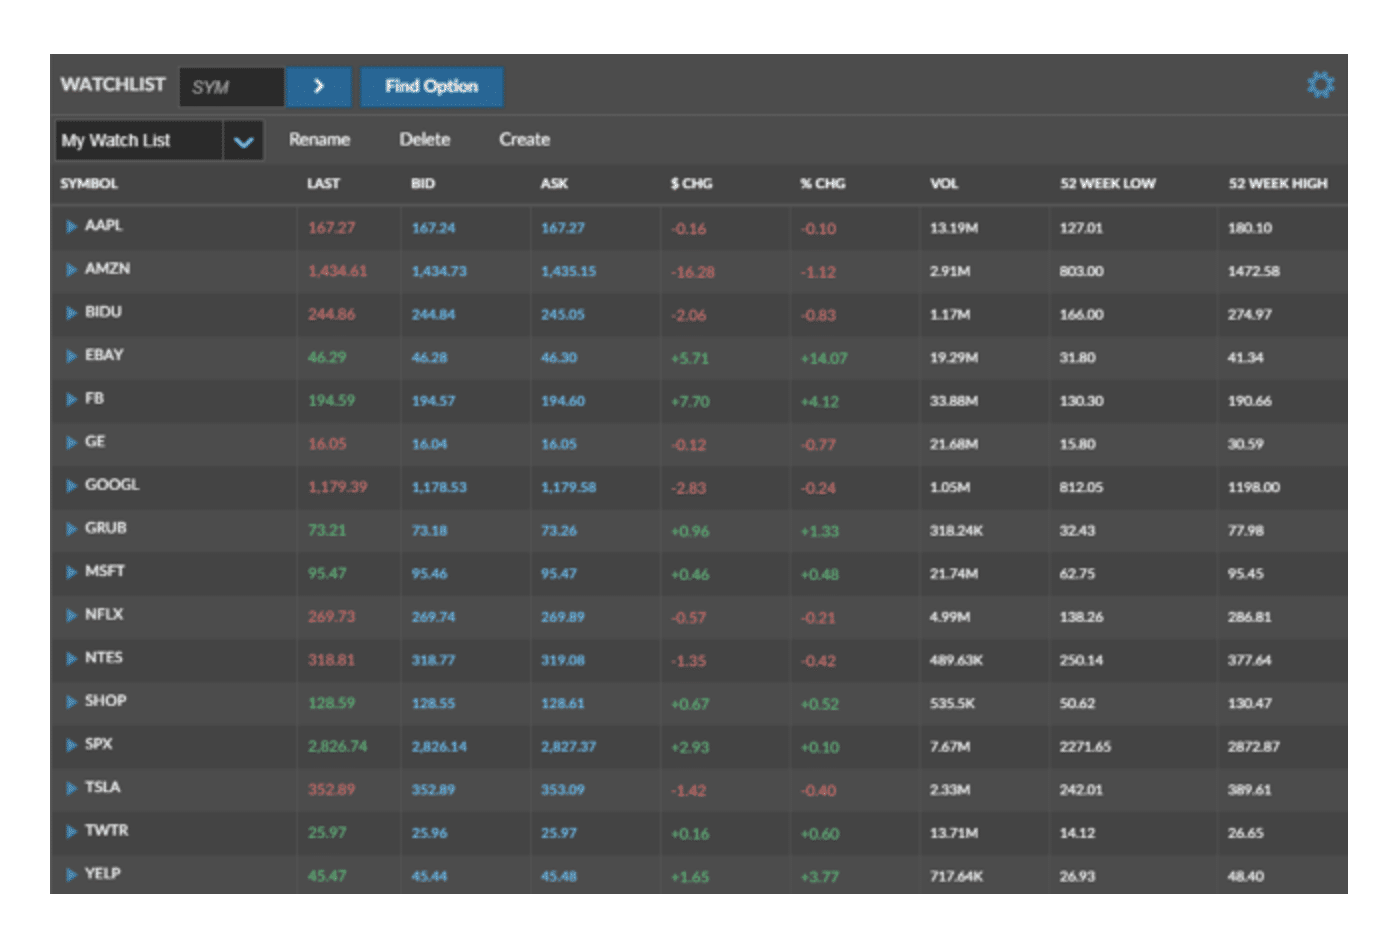The width and height of the screenshot is (1398, 950).
Task: Sort by the $ CHG column header
Action: 691,184
